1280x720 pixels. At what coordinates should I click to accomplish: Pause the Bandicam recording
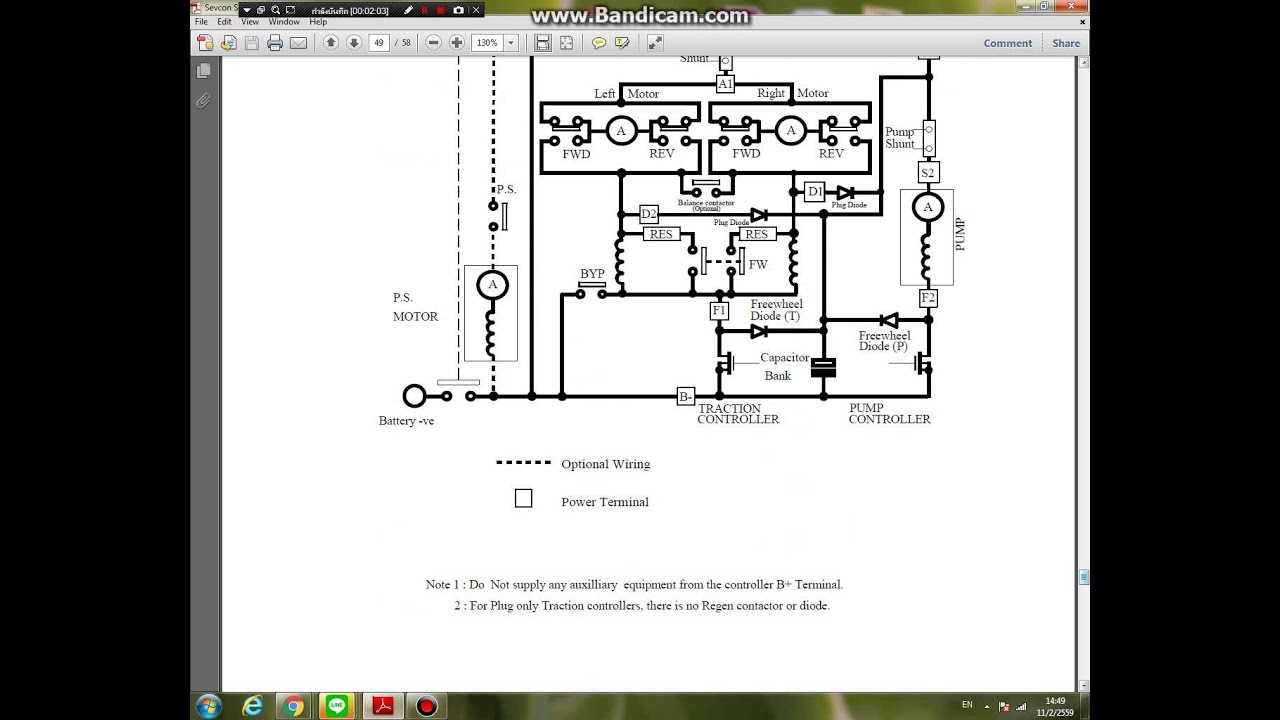[x=424, y=10]
